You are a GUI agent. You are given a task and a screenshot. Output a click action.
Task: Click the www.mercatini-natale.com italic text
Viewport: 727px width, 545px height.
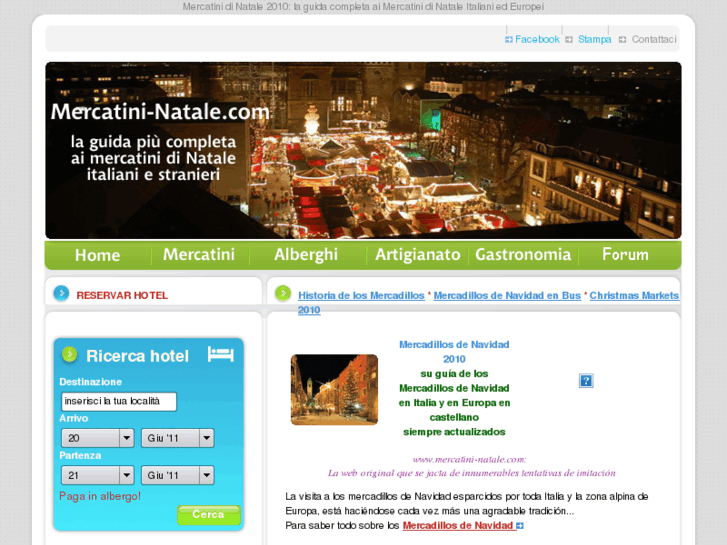point(469,460)
